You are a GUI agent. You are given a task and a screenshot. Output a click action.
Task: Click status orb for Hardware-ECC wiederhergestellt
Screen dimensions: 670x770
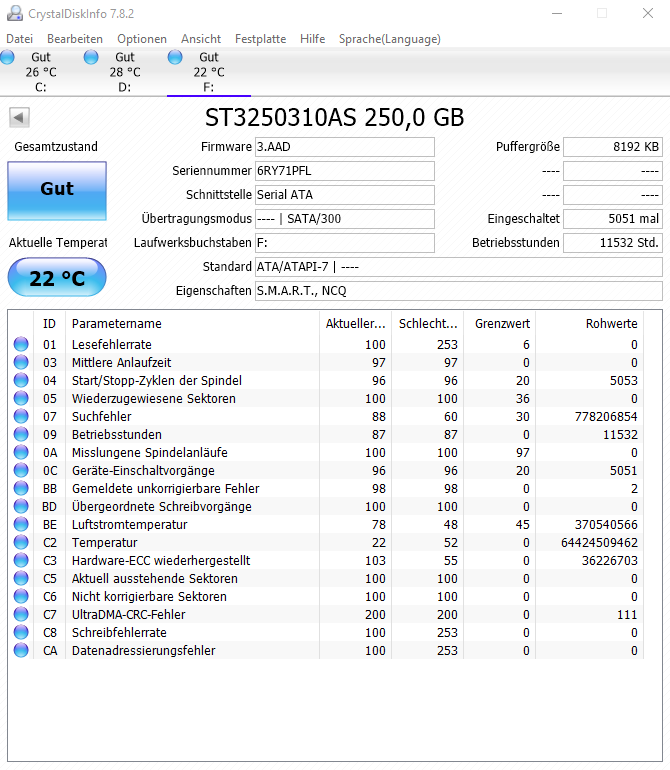point(21,560)
